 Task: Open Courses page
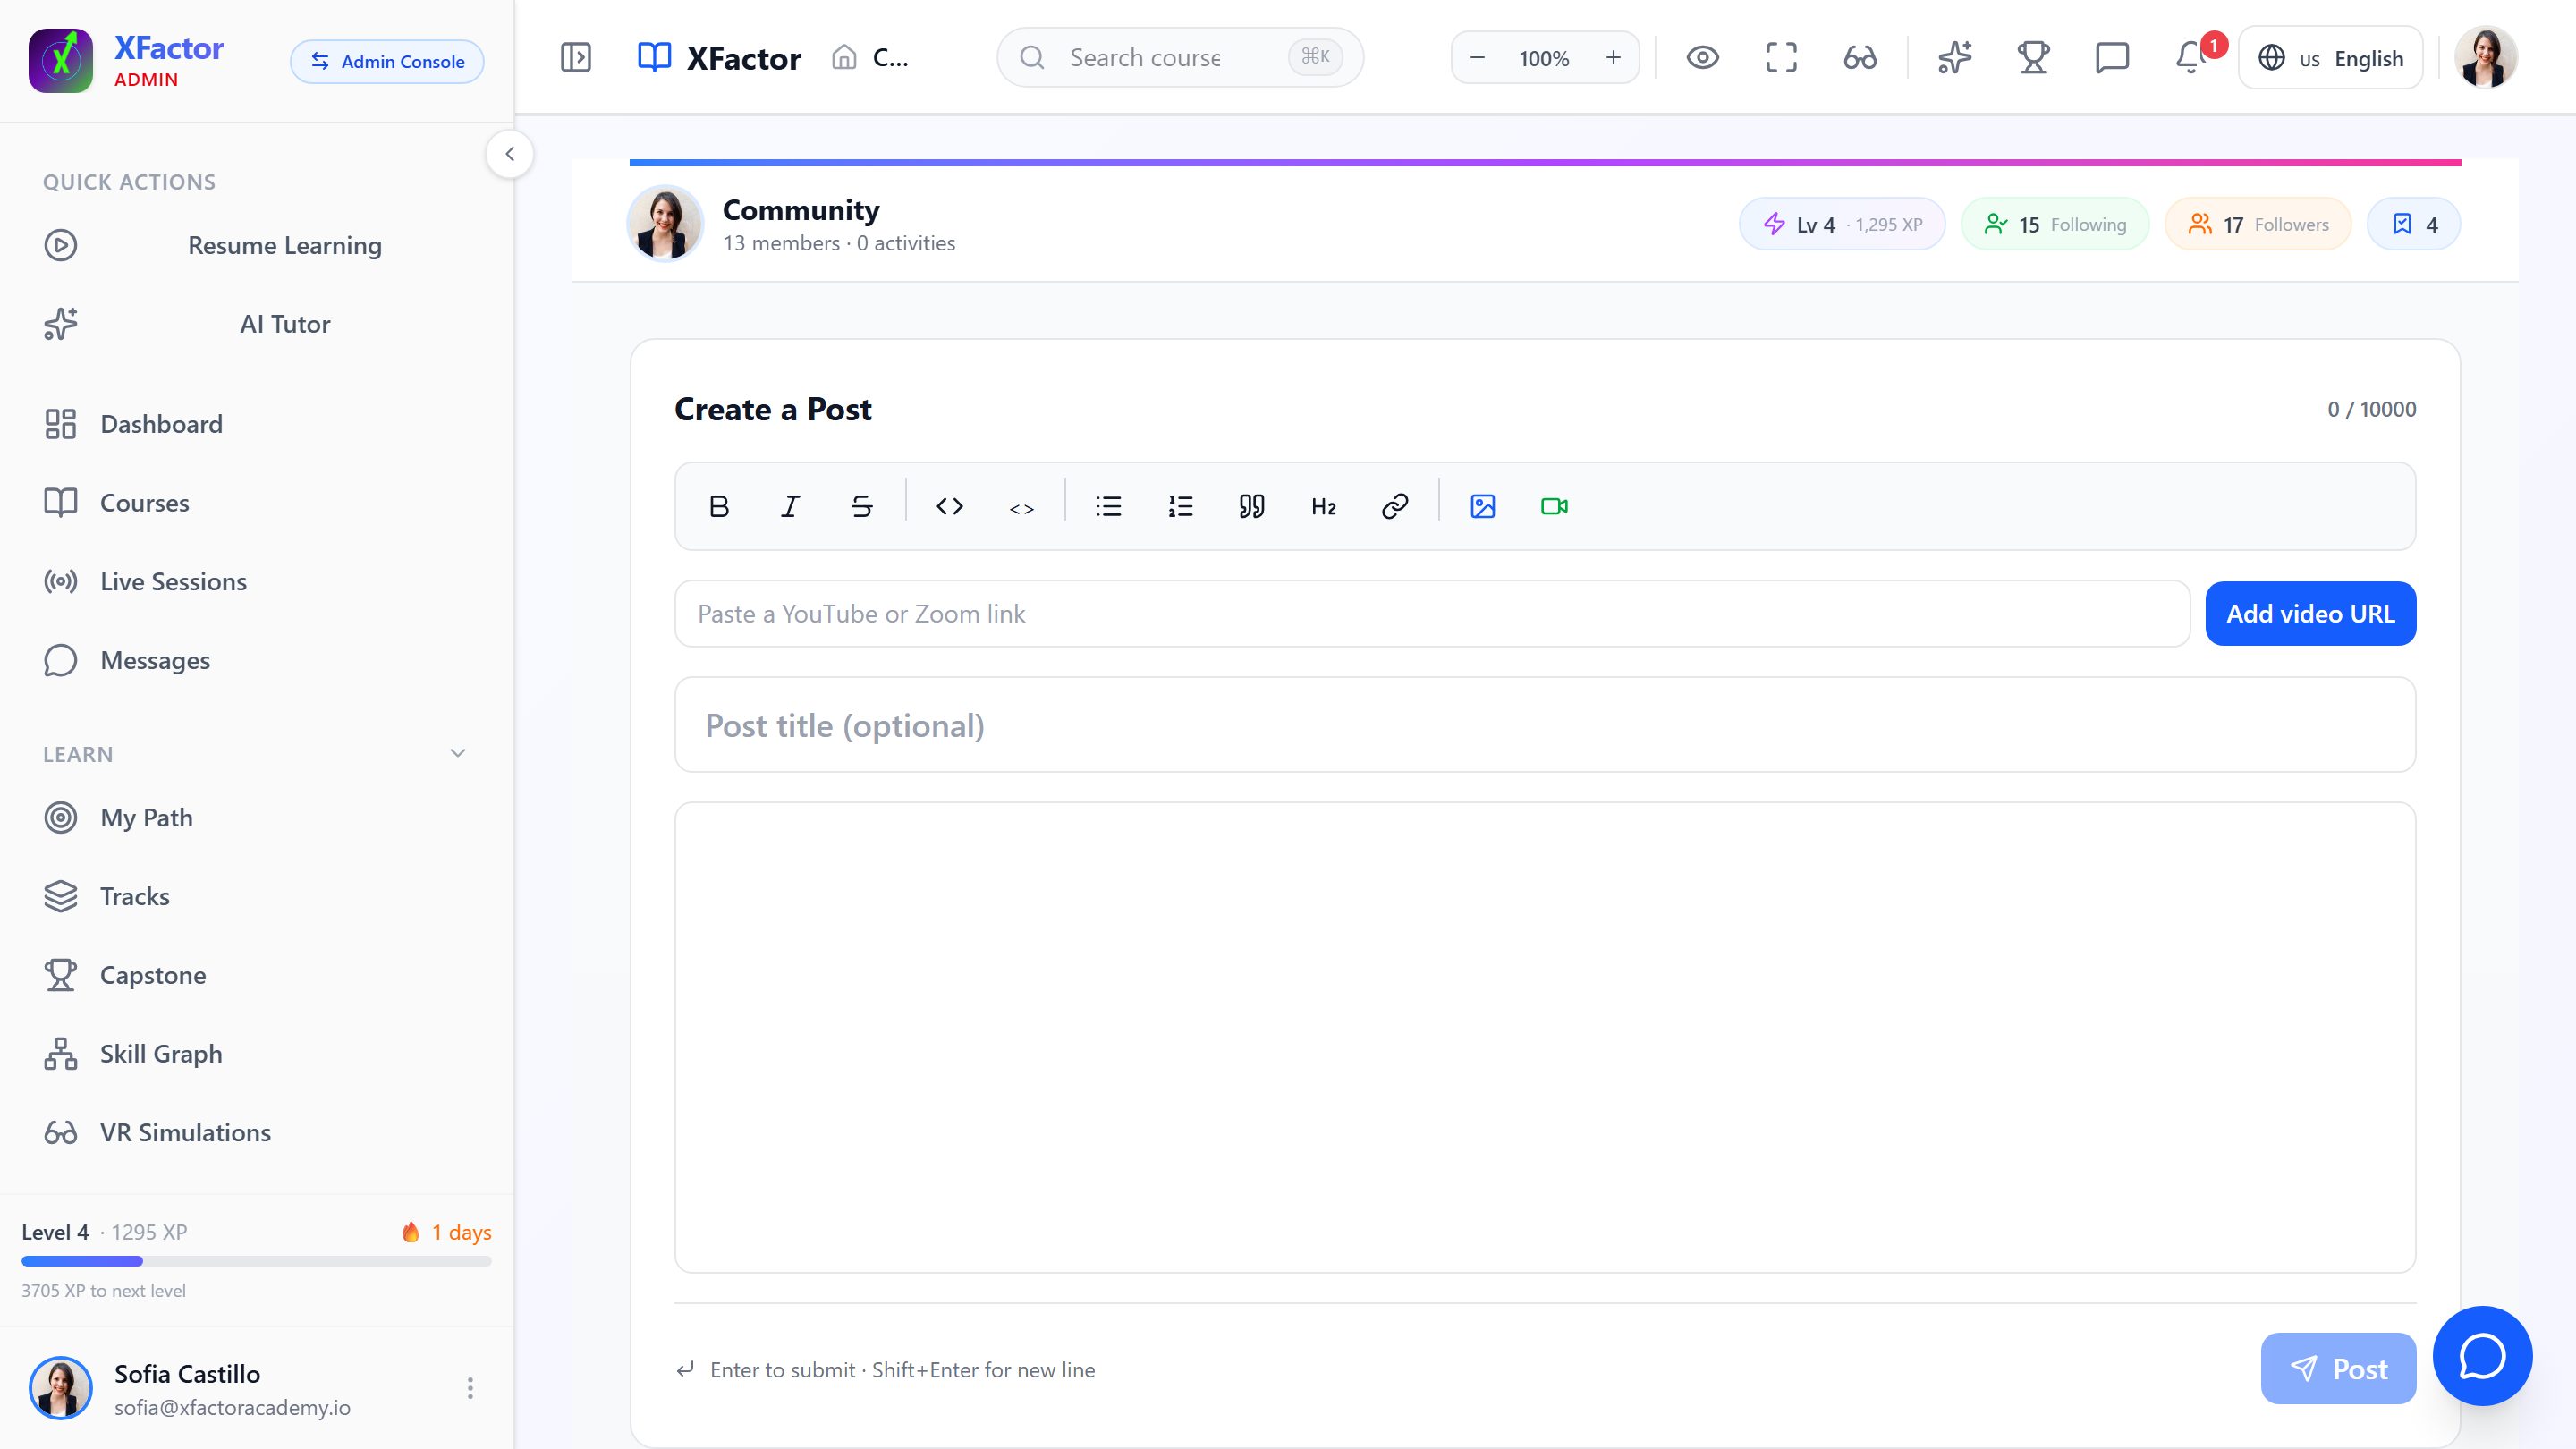pos(257,503)
